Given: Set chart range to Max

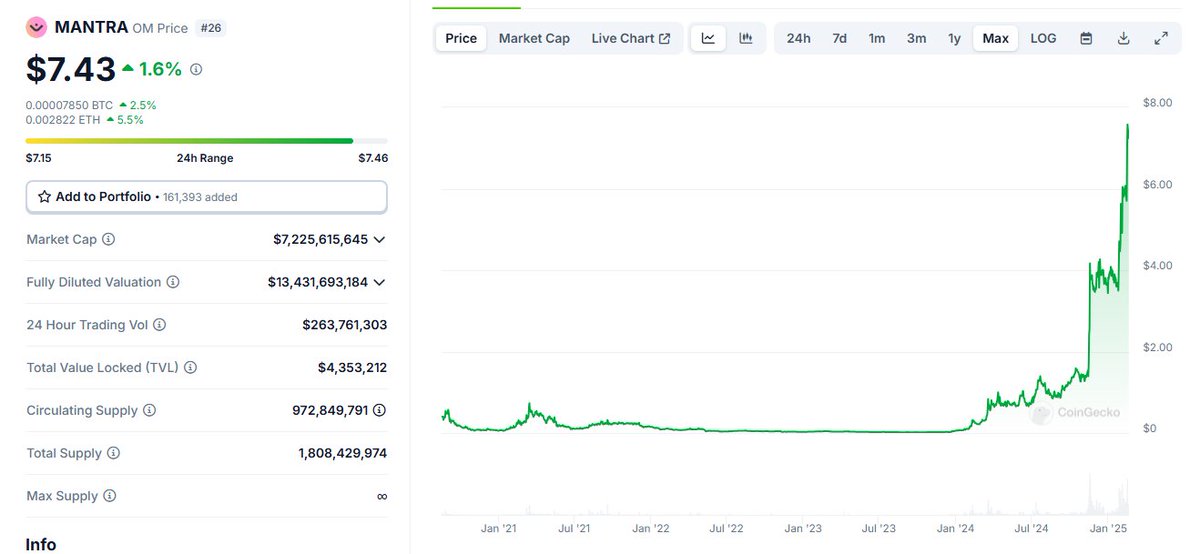Looking at the screenshot, I should point(995,38).
